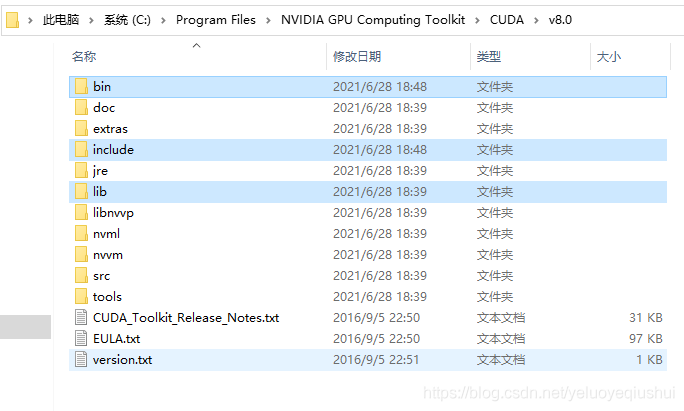Click the extras folder icon
The width and height of the screenshot is (684, 411).
pos(81,128)
